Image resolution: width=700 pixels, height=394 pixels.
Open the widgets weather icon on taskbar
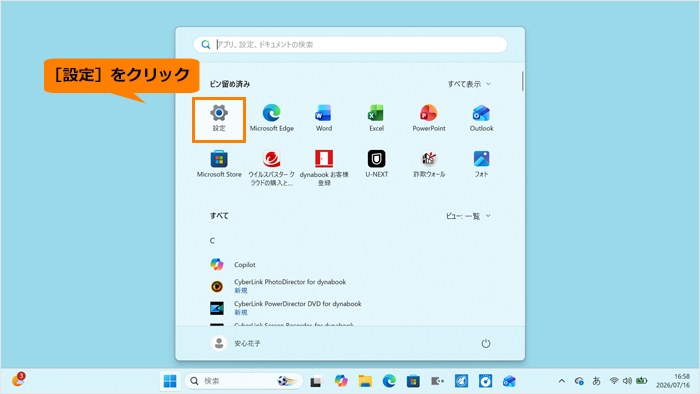[18, 380]
